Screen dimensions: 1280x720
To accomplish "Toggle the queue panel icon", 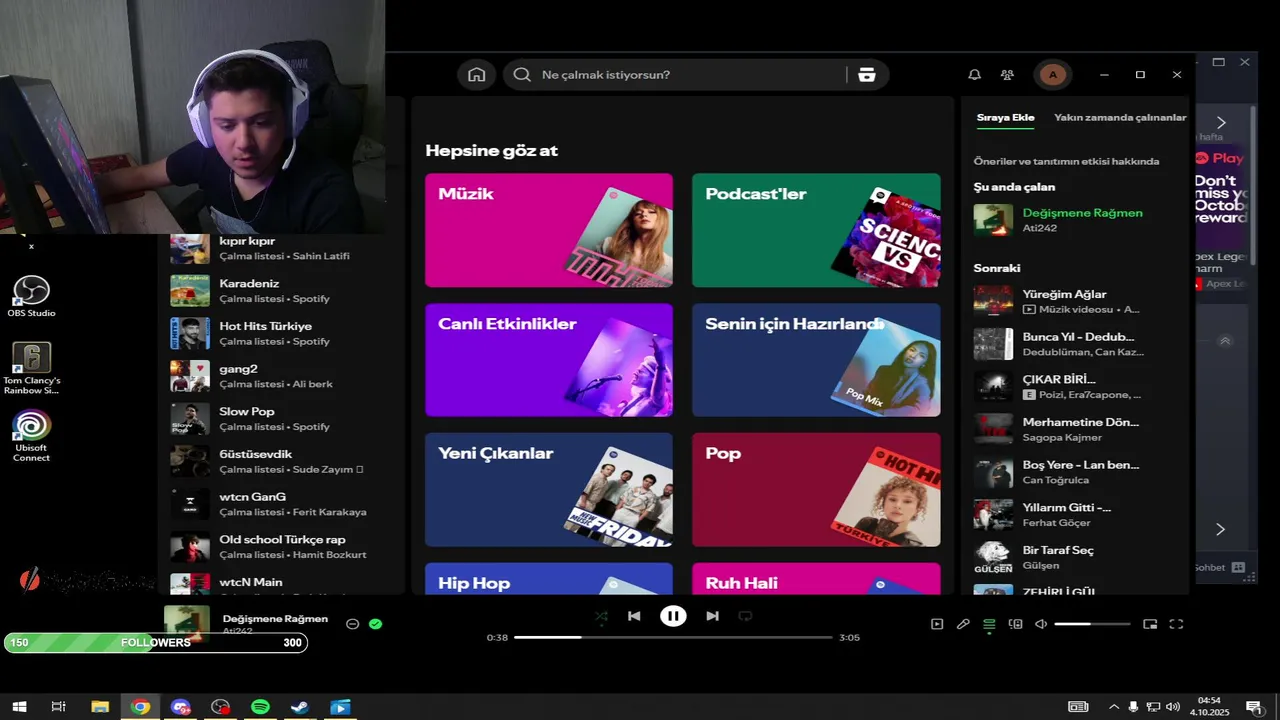I will (x=989, y=624).
